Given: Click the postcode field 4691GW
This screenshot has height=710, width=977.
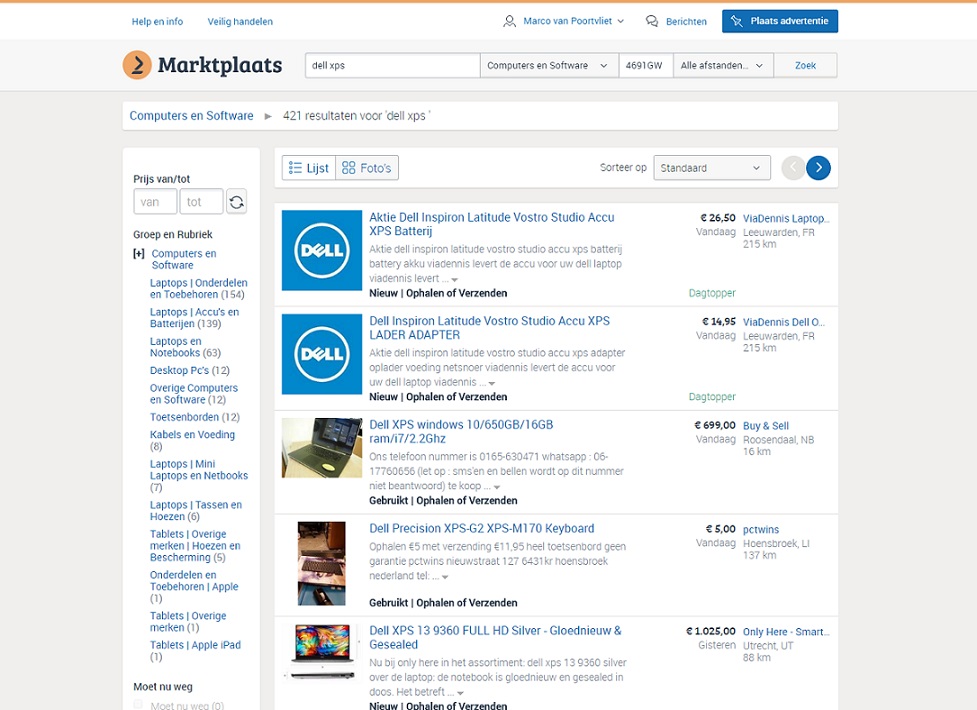Looking at the screenshot, I should click(646, 65).
